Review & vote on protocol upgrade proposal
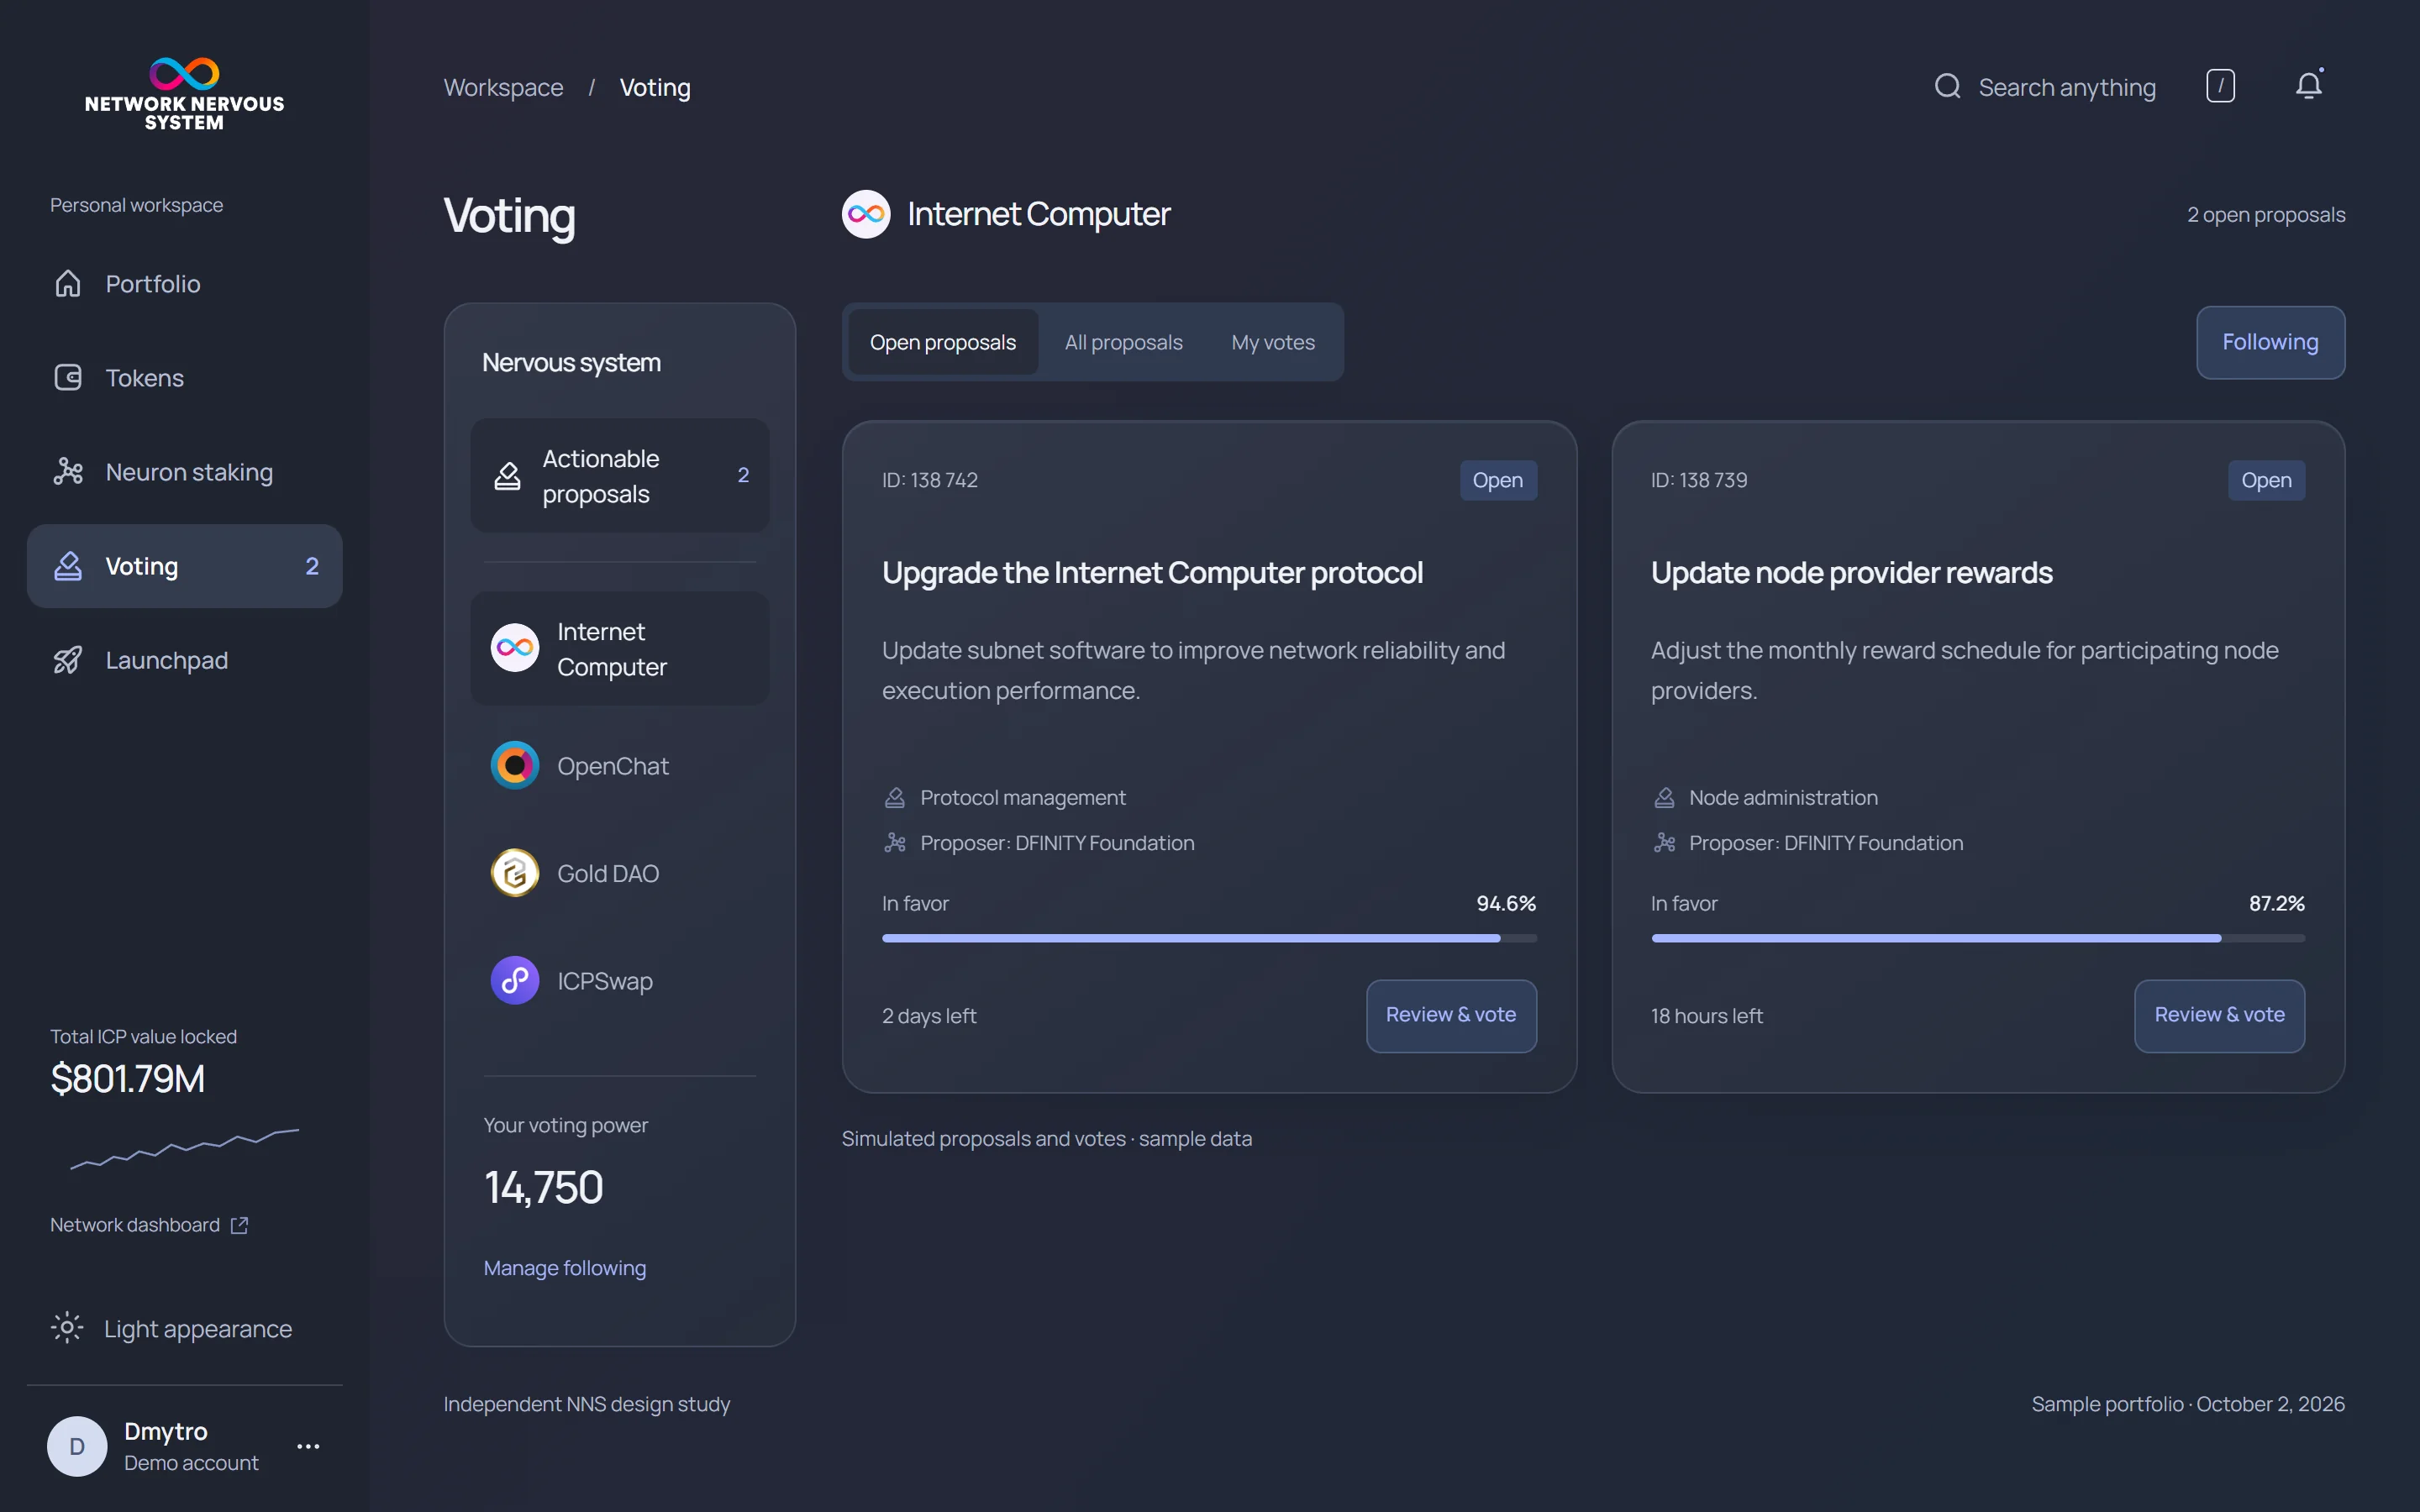This screenshot has width=2420, height=1512. coord(1451,1015)
